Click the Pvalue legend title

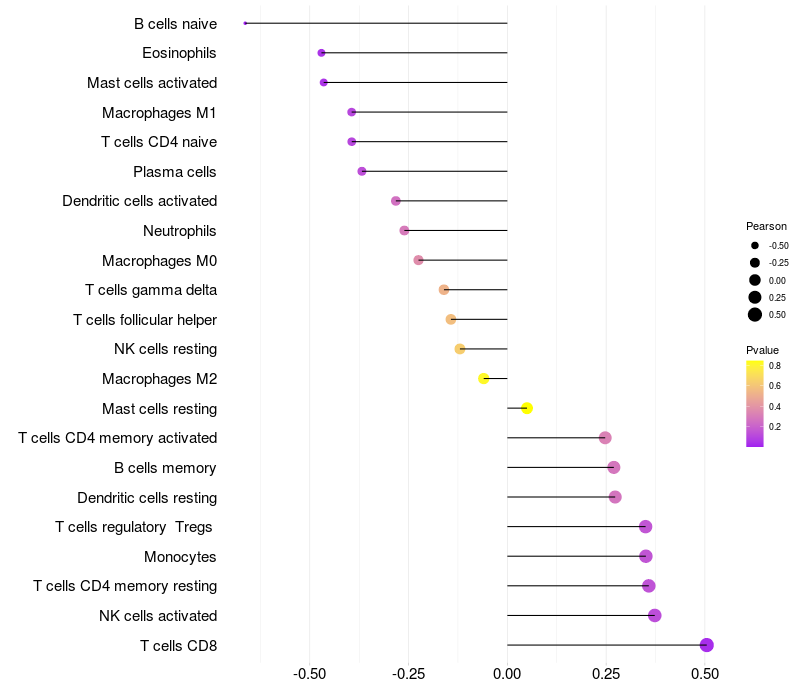762,350
